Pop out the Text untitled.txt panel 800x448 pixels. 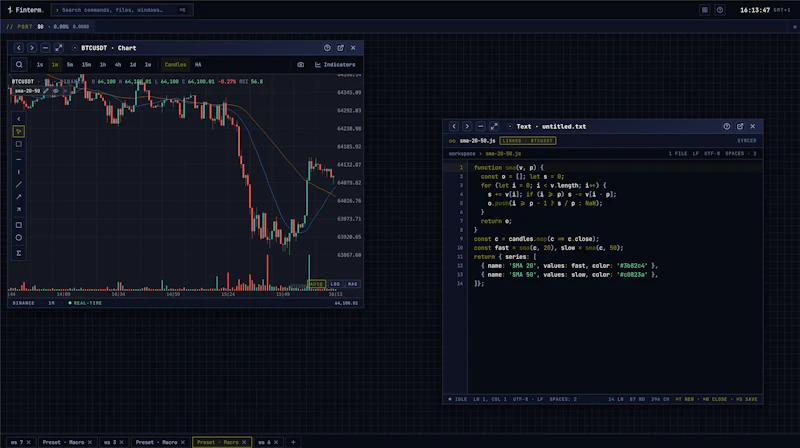point(740,127)
